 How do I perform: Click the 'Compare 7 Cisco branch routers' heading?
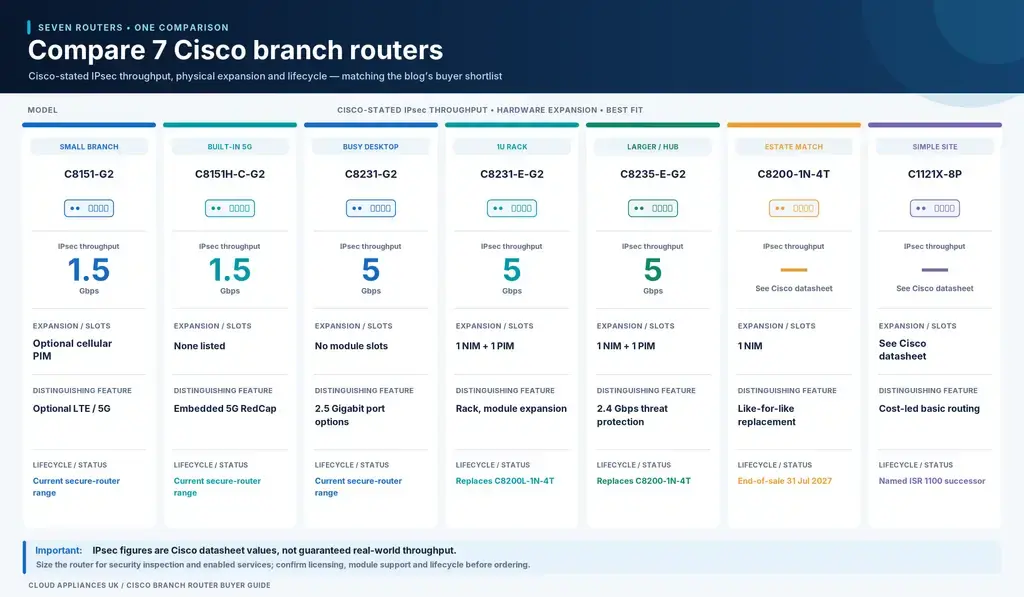235,50
